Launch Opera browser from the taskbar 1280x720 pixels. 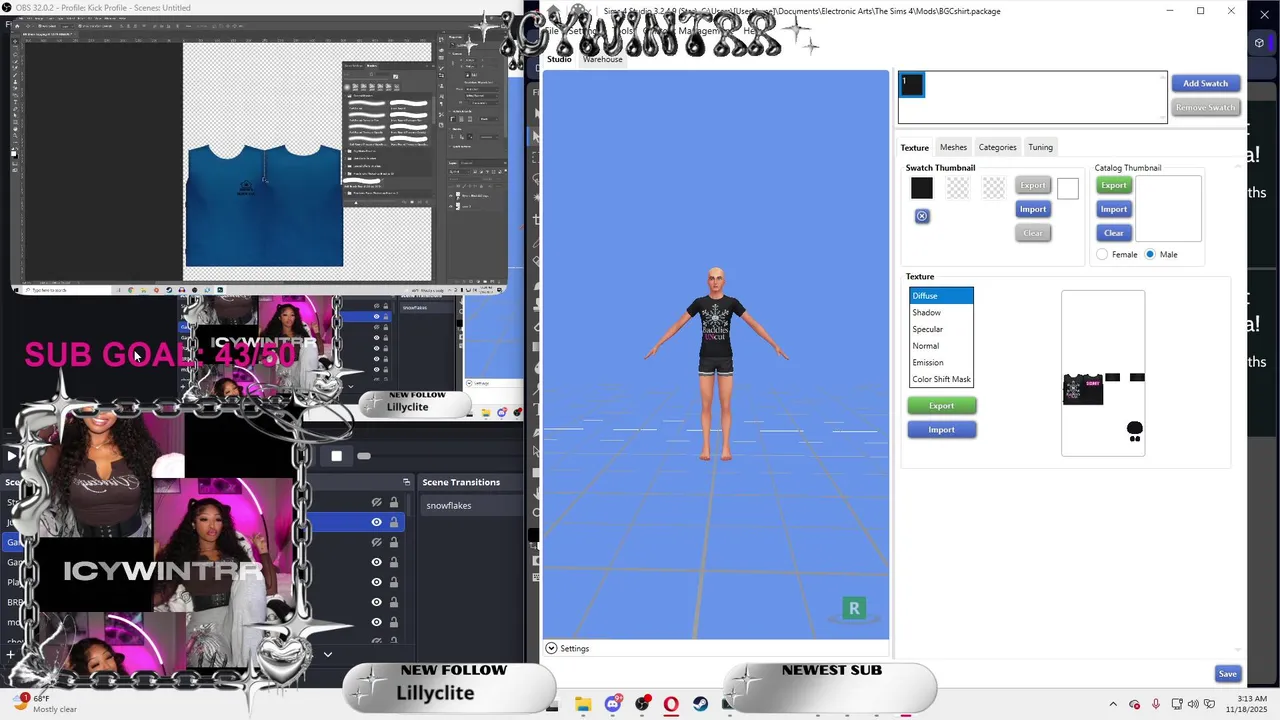tap(671, 704)
